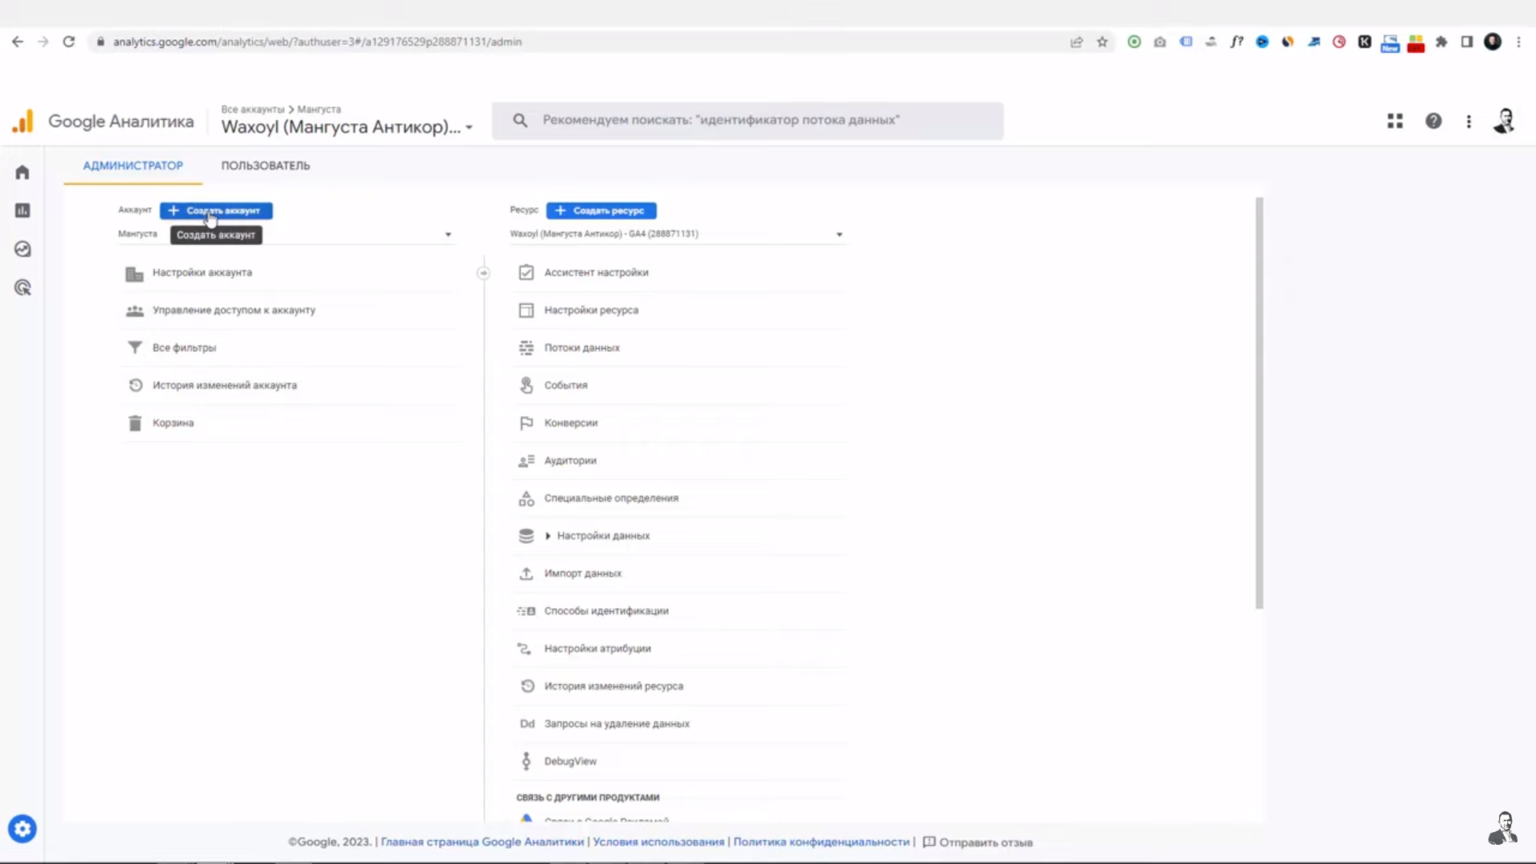The width and height of the screenshot is (1536, 864).
Task: Open the browser extensions puzzle icon
Action: click(1441, 42)
